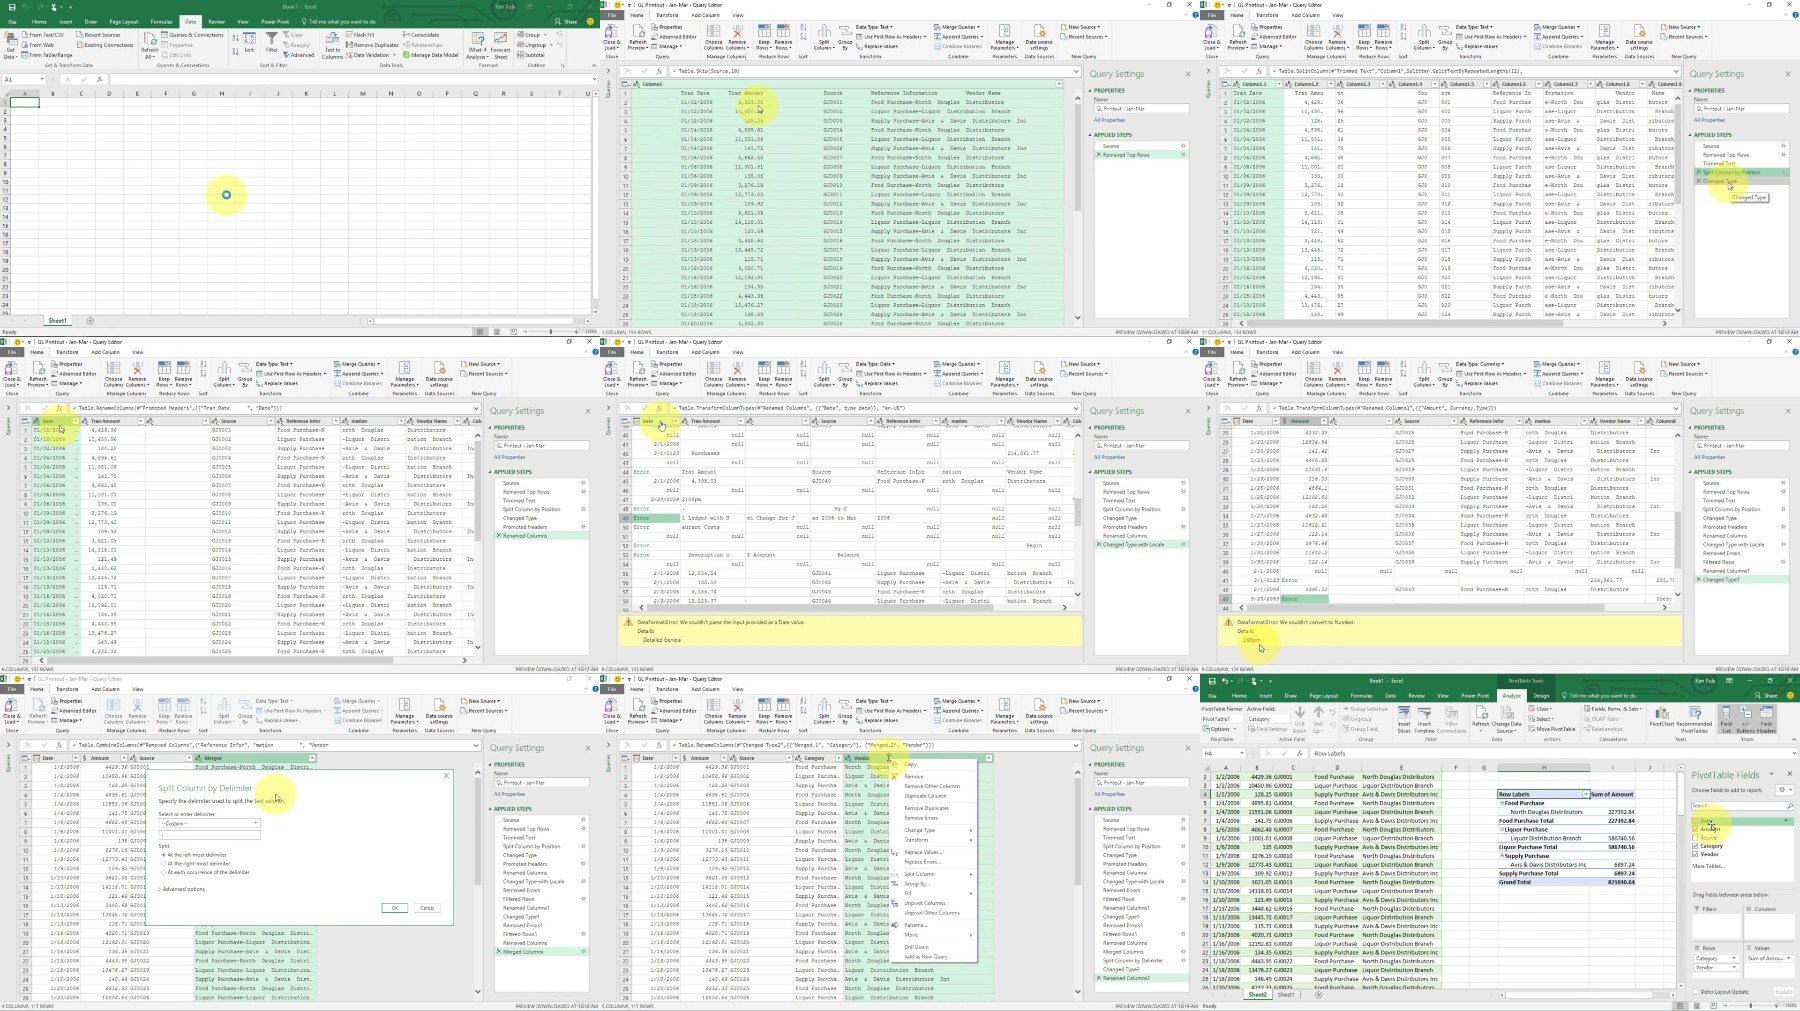
Task: Open the Queries & Connections pane button
Action: point(192,35)
